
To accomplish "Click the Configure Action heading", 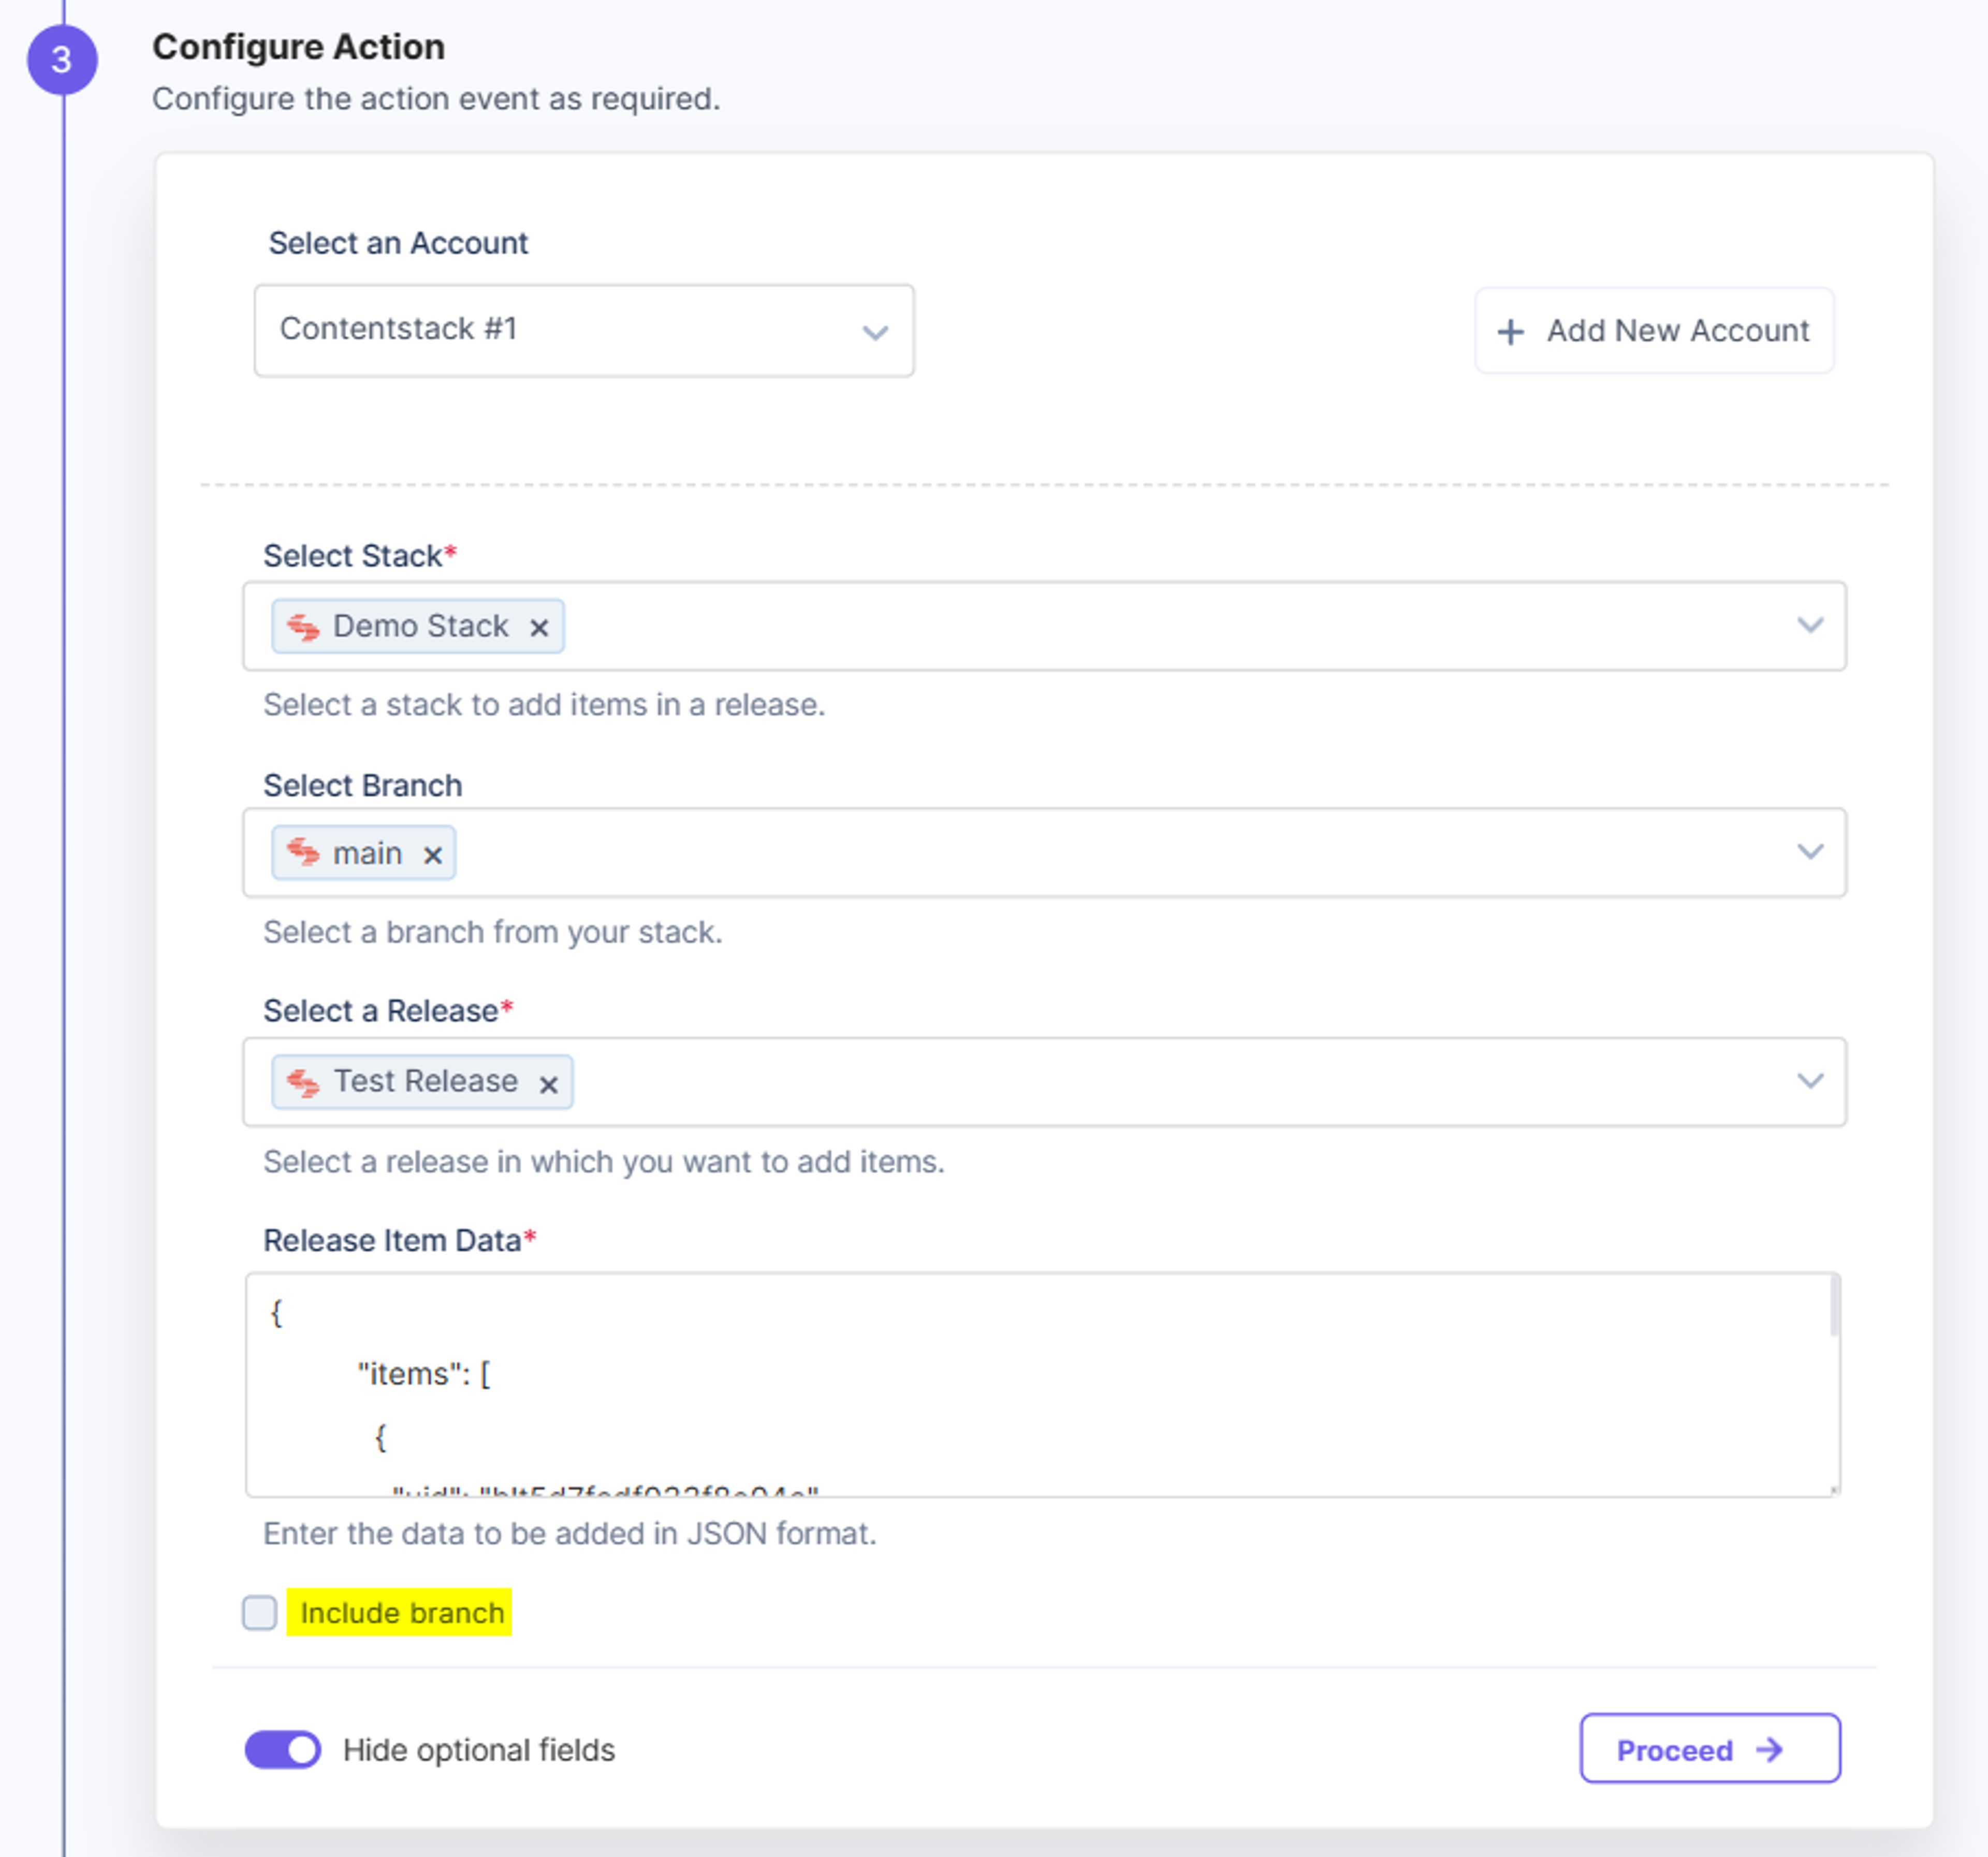I will (299, 47).
